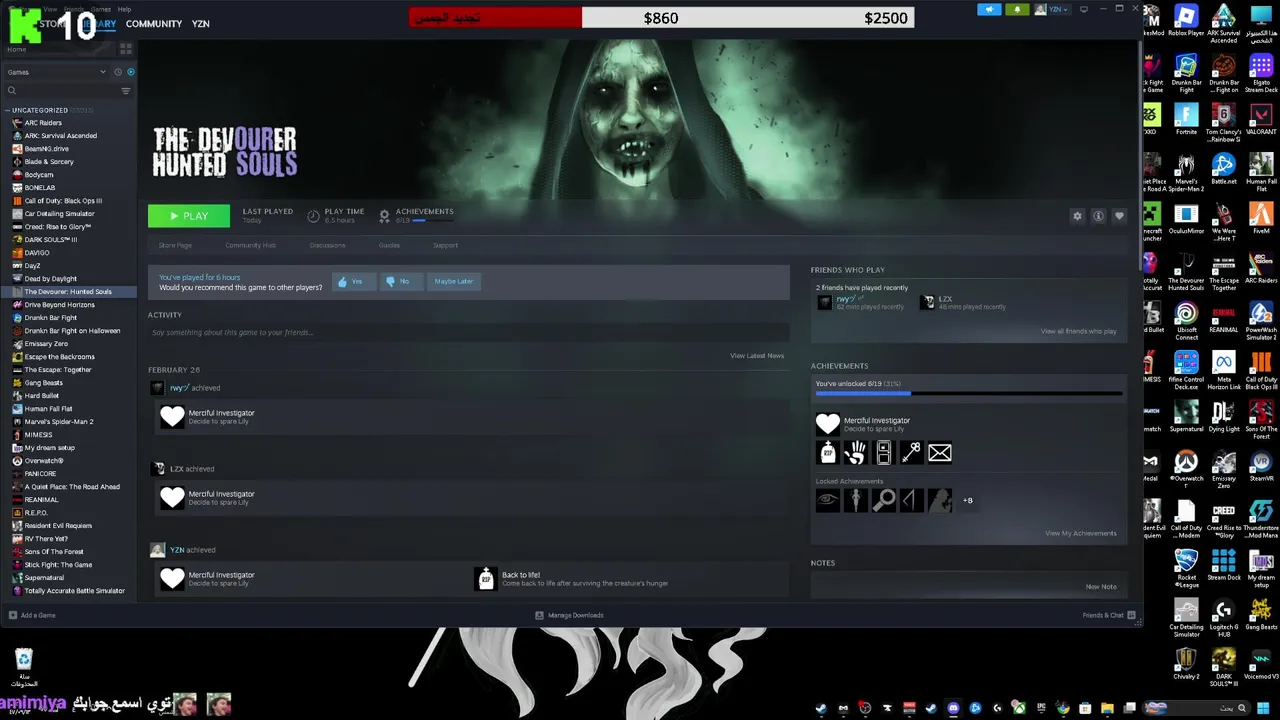Click the Merciful Investigator heart icon in Achievements panel
The height and width of the screenshot is (720, 1280).
click(x=827, y=424)
